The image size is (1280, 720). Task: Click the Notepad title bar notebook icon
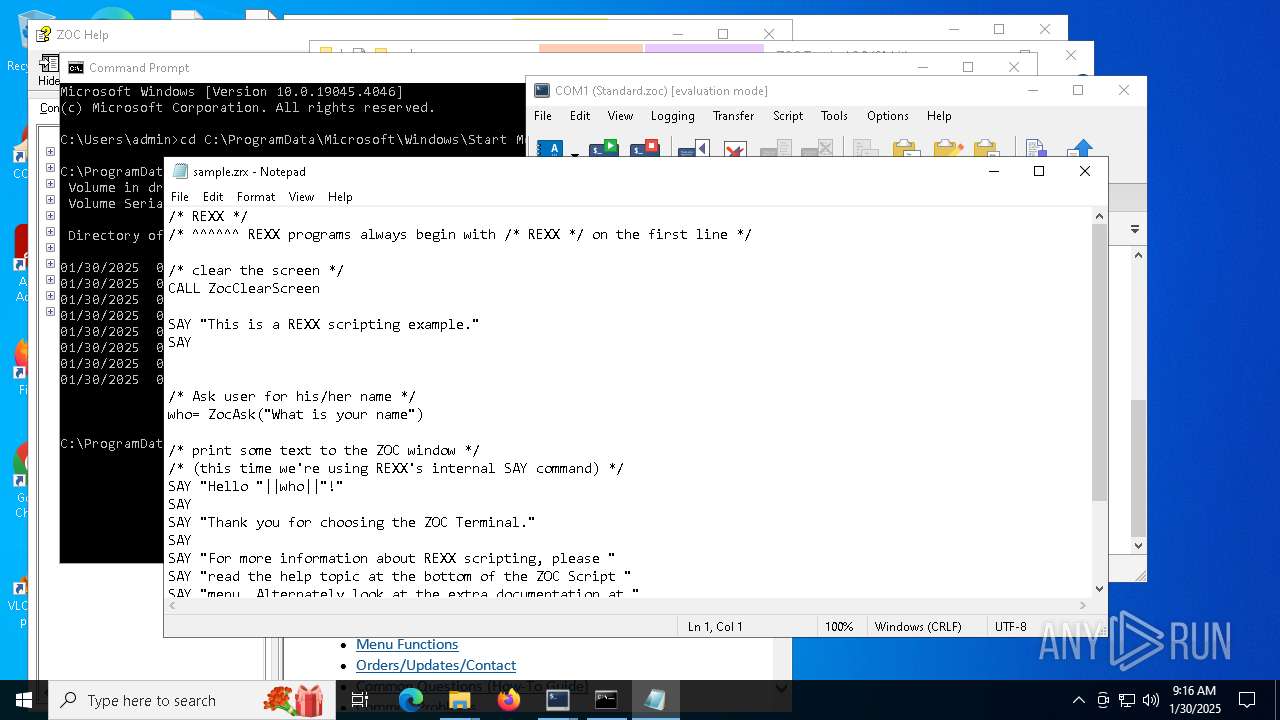coord(180,171)
